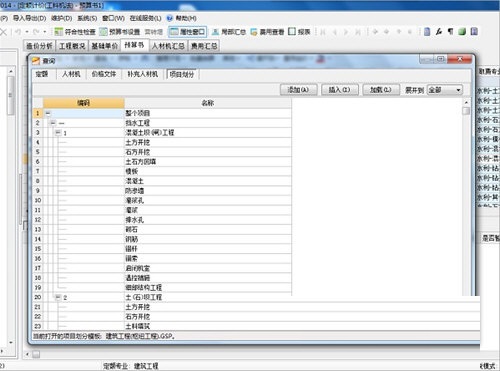Screen dimensions: 500x371
Task: Open the 导入导出(D) menu
Action: click(x=29, y=18)
